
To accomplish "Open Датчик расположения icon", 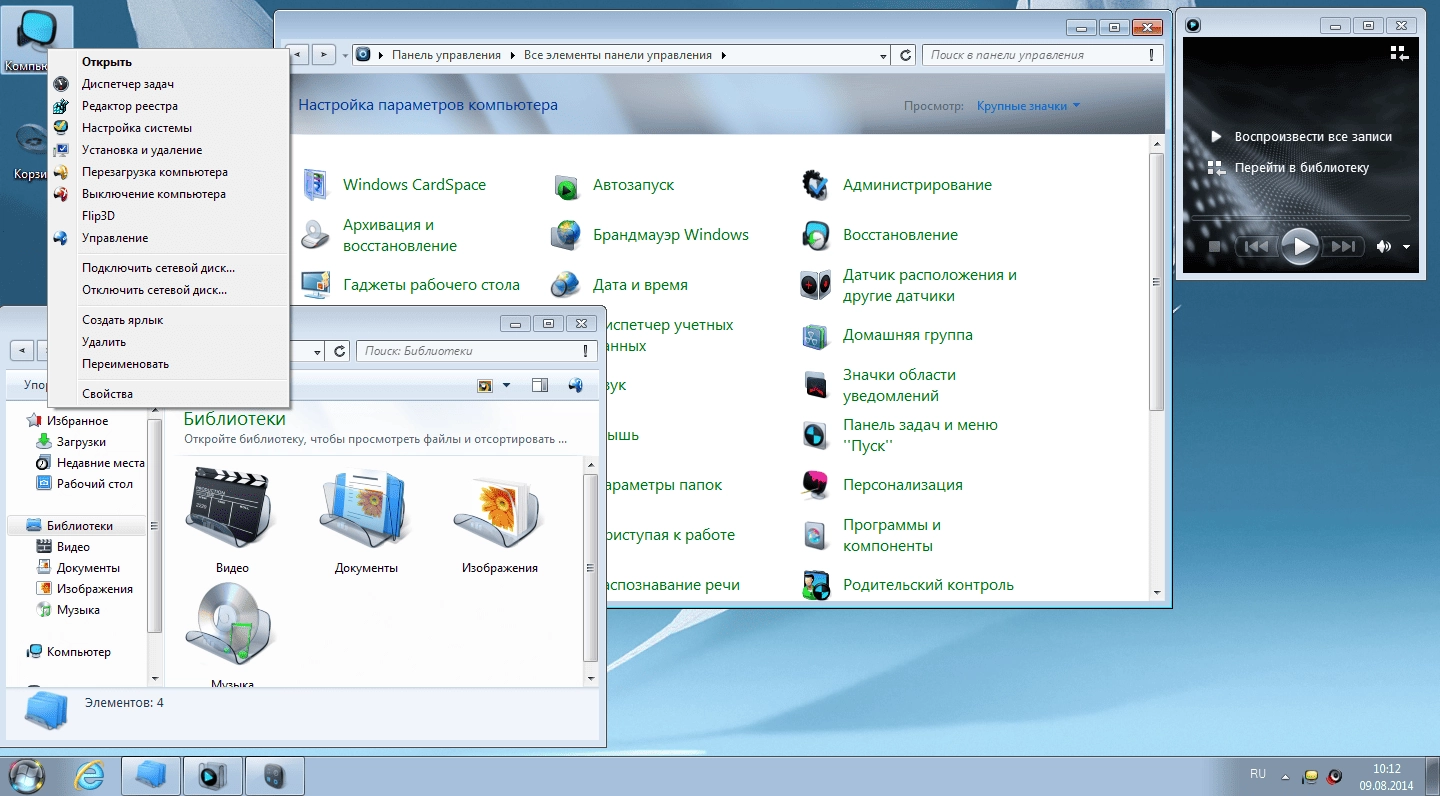I will (x=816, y=285).
